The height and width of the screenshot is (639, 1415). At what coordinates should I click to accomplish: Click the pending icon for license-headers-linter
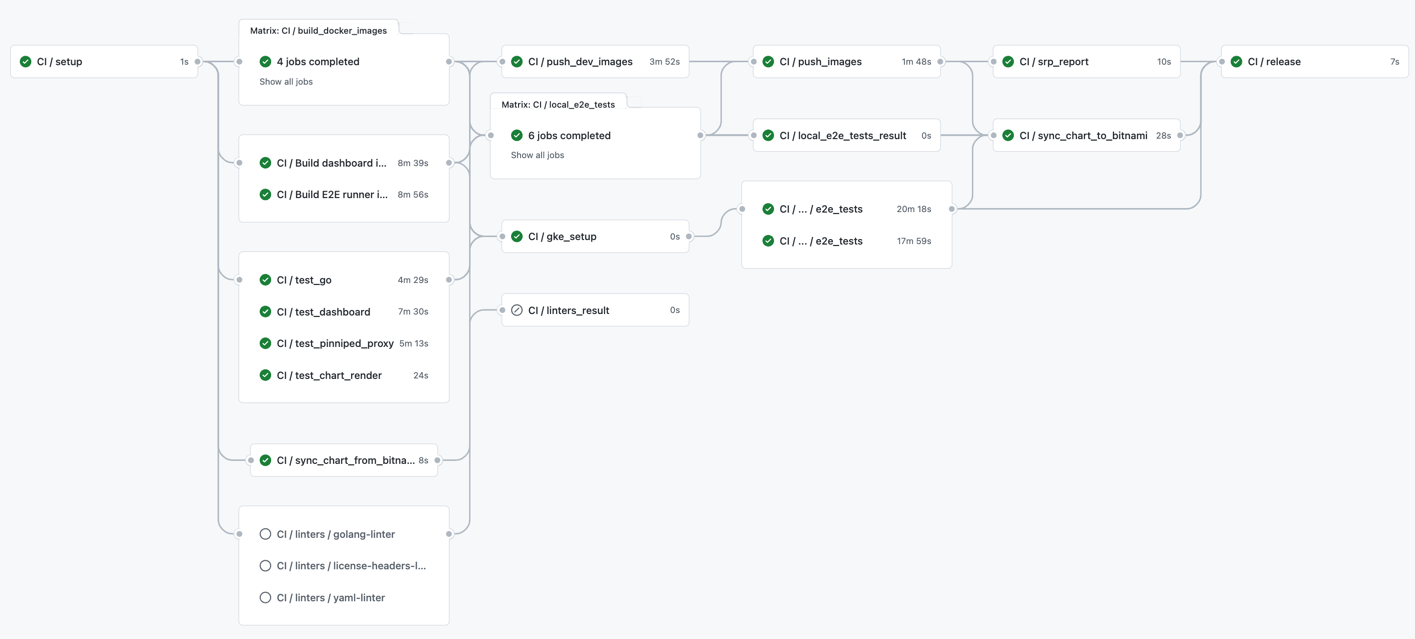click(x=265, y=565)
